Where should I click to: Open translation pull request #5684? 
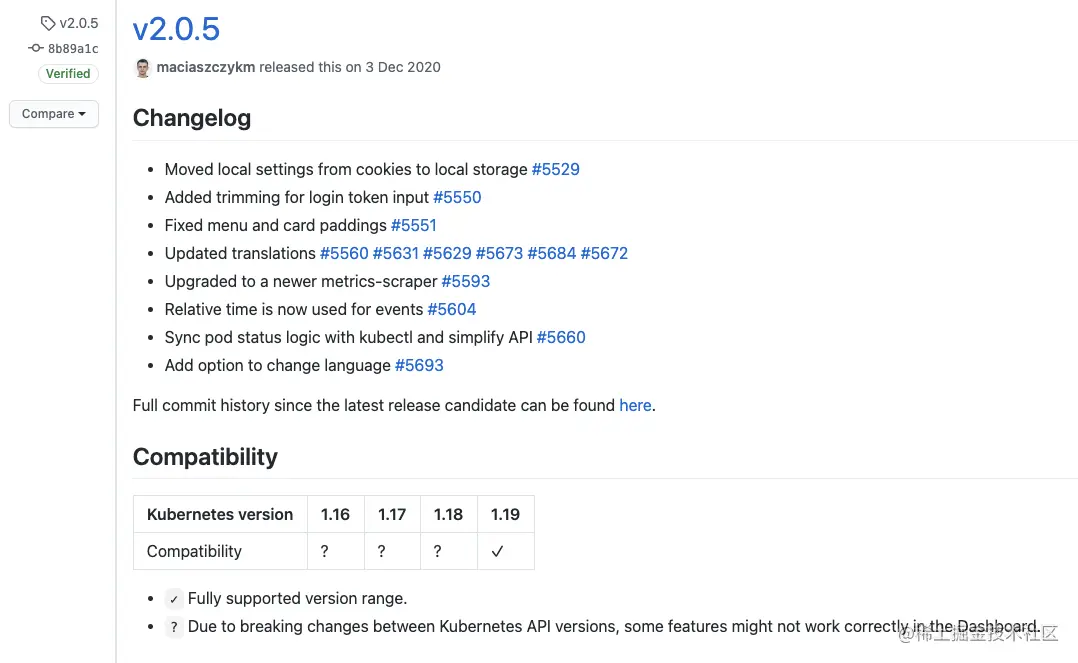552,254
